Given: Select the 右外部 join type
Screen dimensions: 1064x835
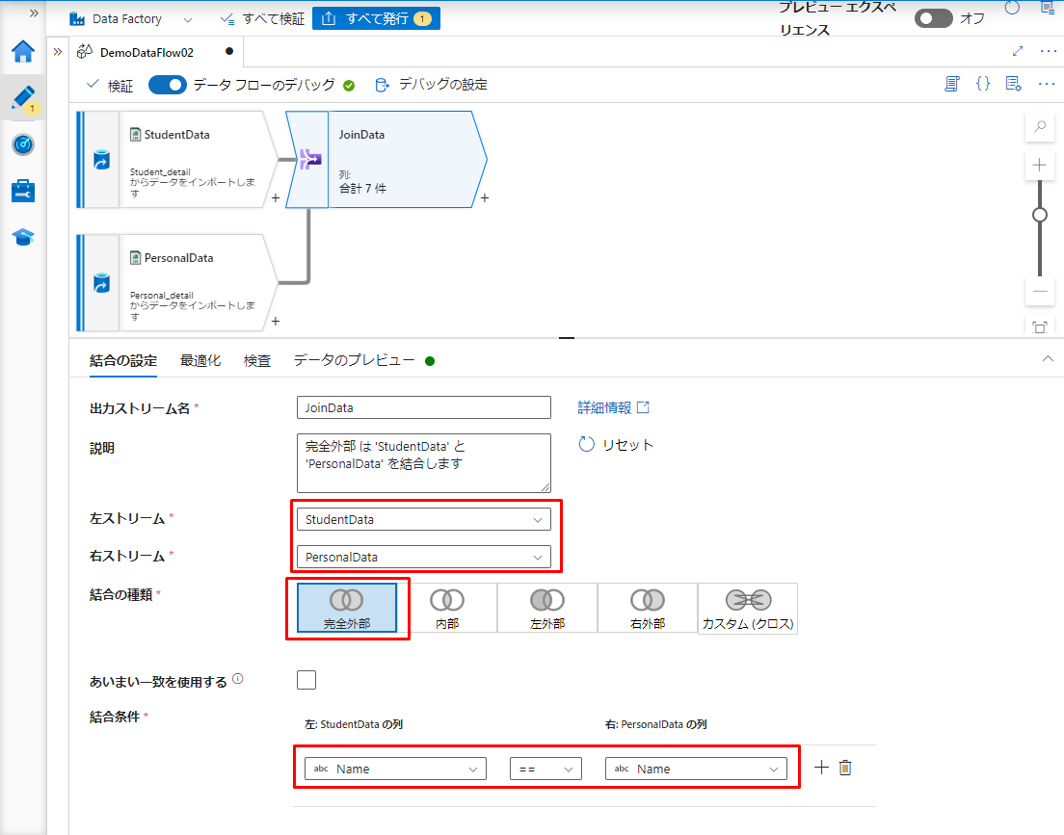Looking at the screenshot, I should pyautogui.click(x=647, y=608).
